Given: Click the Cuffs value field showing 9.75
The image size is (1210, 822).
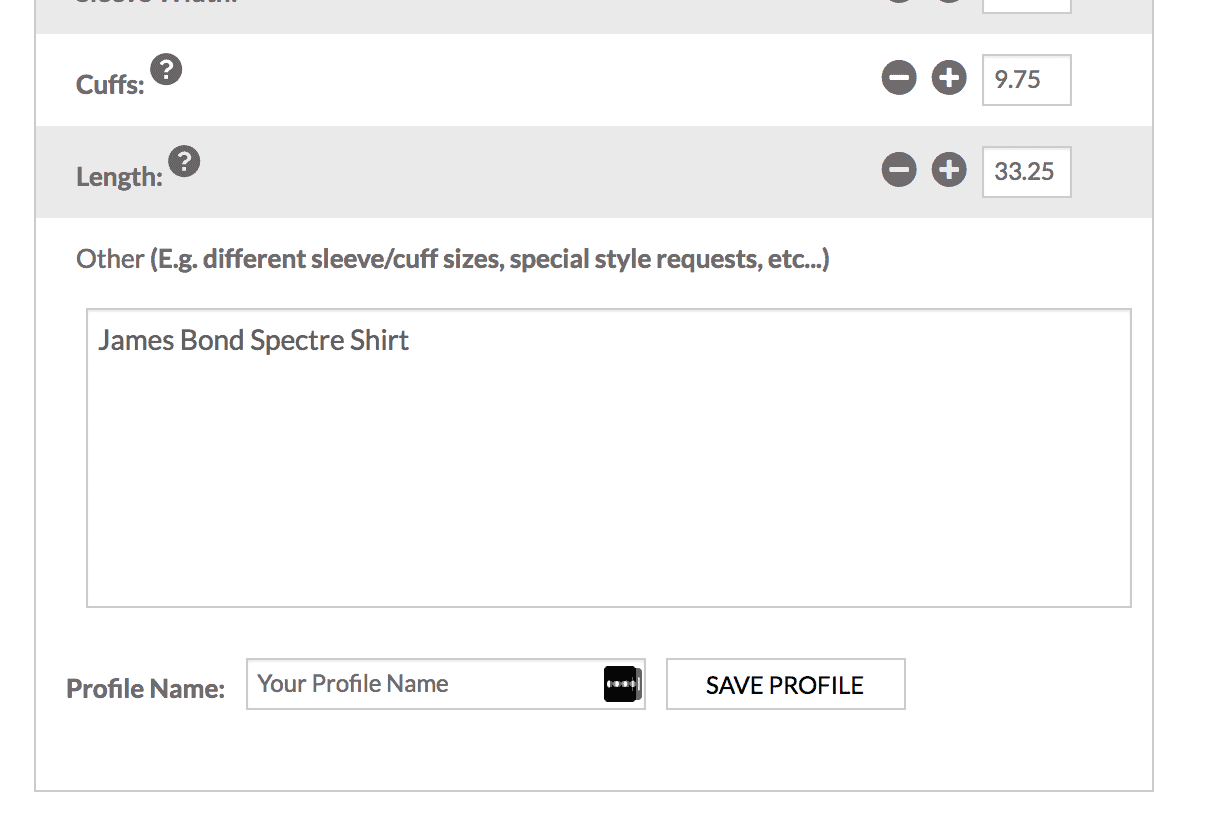Looking at the screenshot, I should coord(1026,80).
